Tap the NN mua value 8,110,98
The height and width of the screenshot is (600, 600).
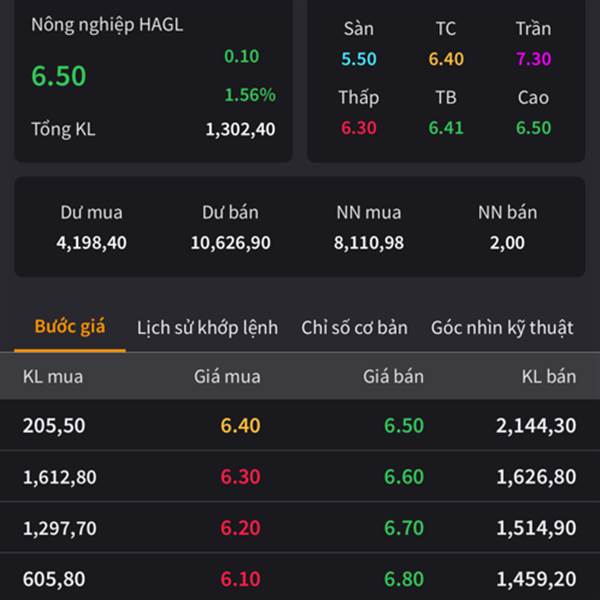tap(369, 243)
